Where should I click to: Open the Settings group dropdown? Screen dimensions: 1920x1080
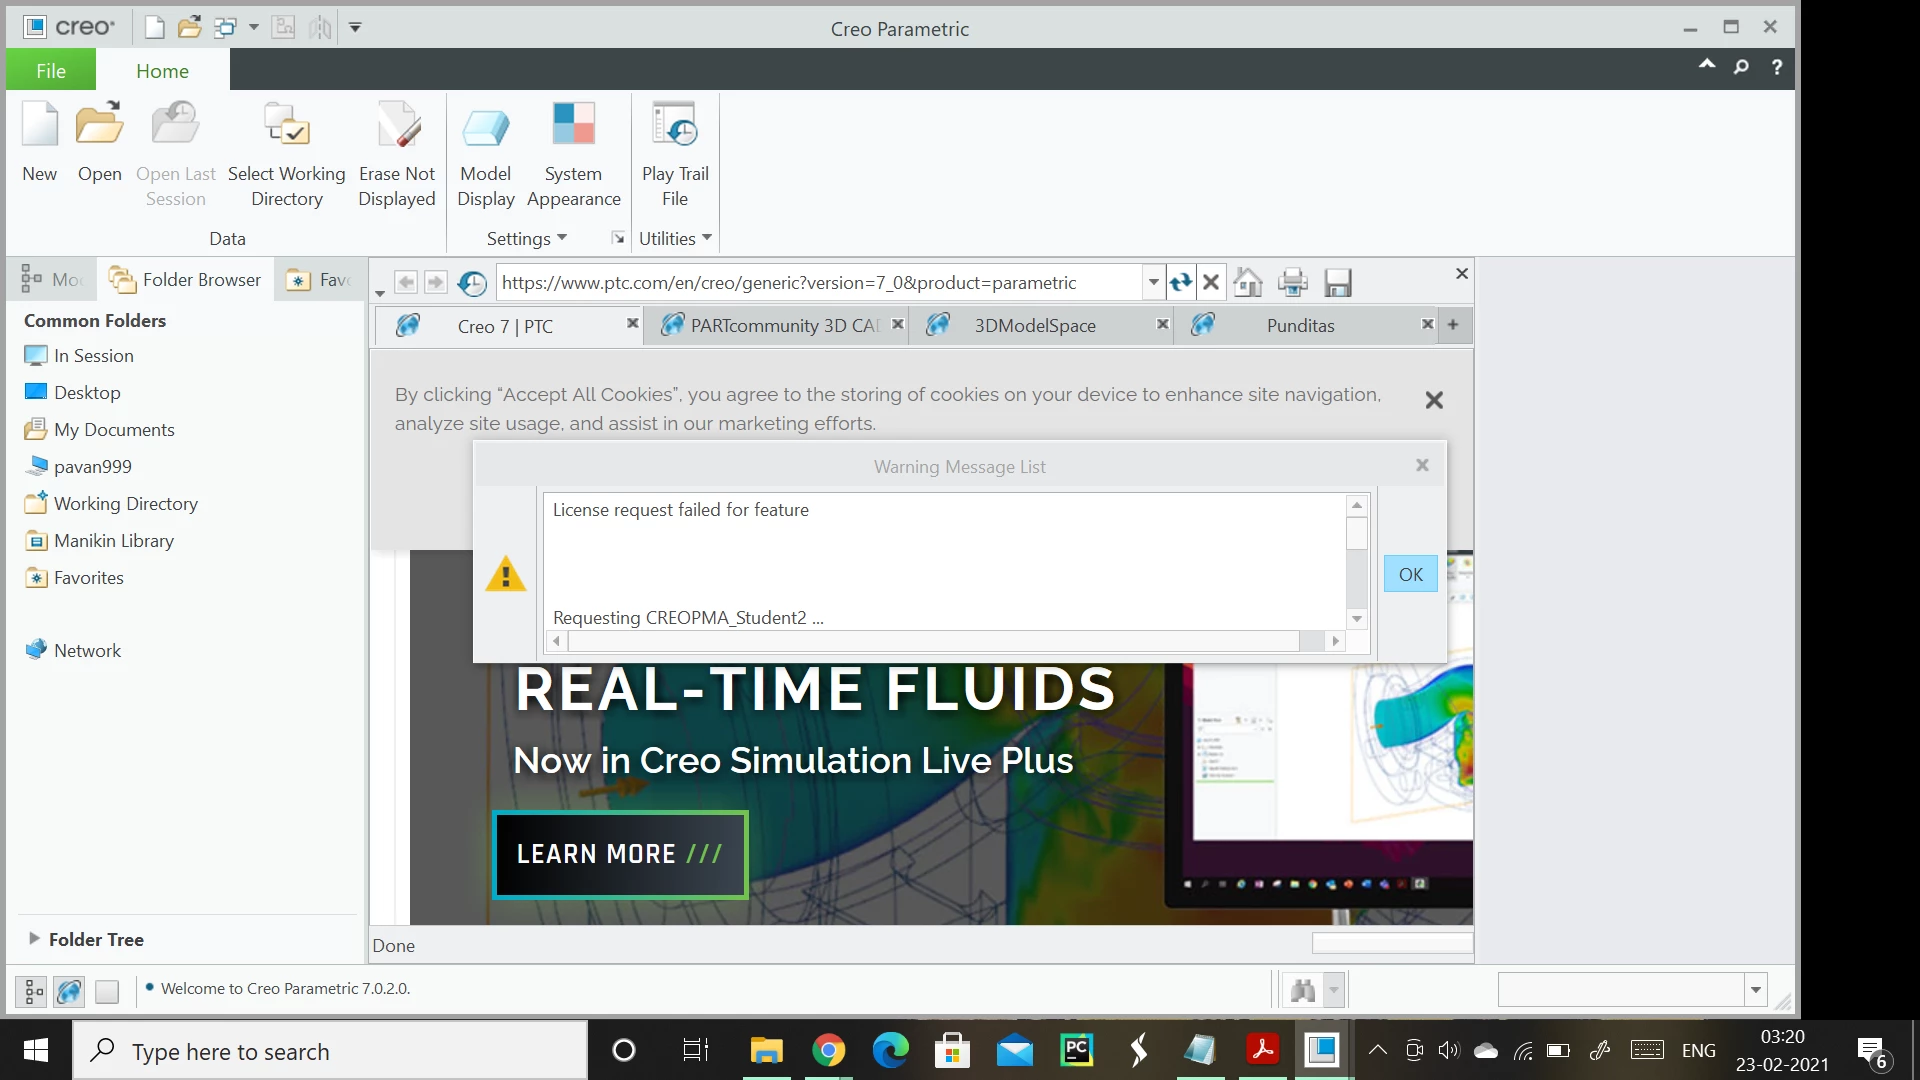click(527, 239)
